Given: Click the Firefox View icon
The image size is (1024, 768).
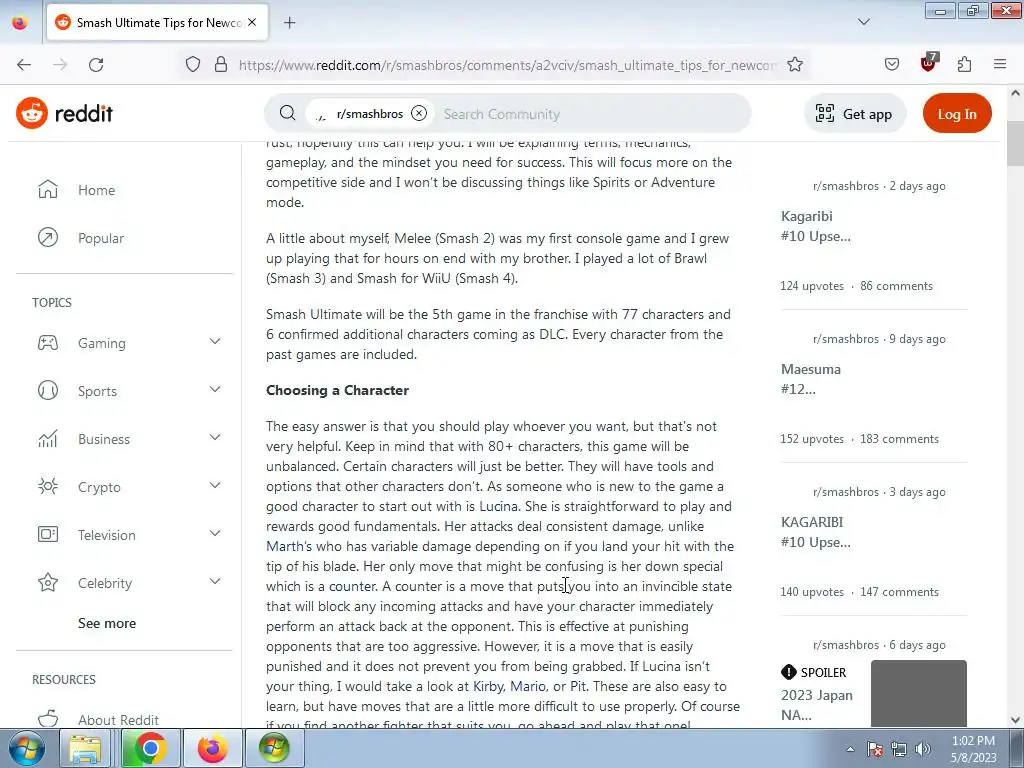Looking at the screenshot, I should point(20,23).
